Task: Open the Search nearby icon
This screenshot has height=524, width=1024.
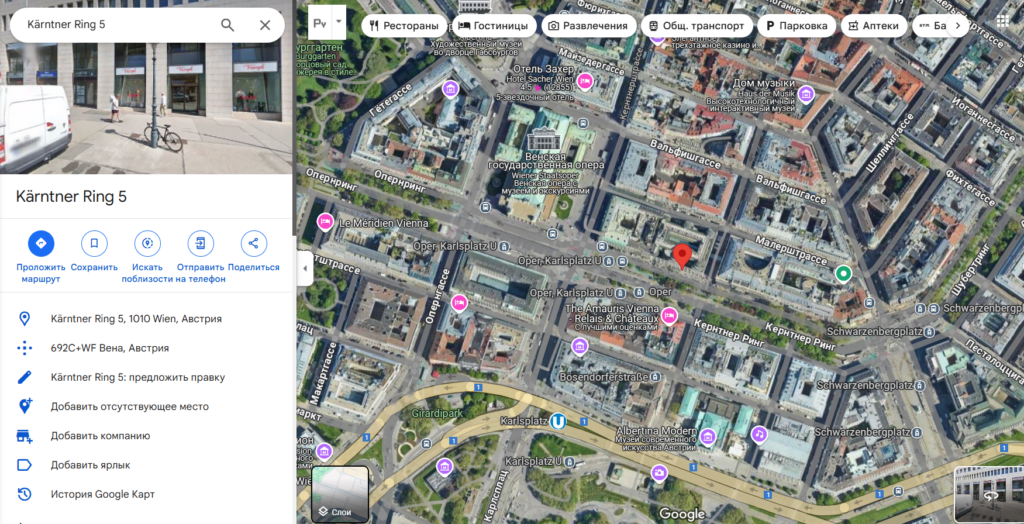Action: 148,243
